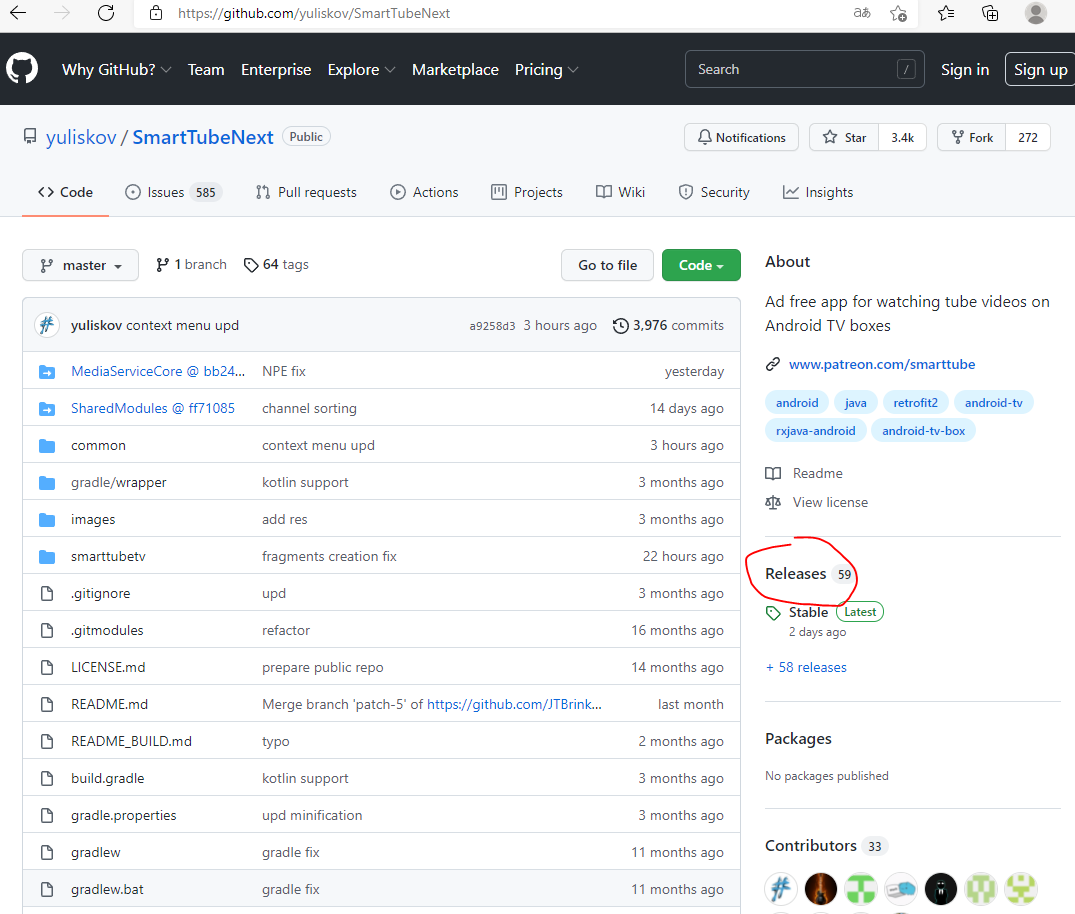
Task: Click the commit history clock icon
Action: (620, 326)
